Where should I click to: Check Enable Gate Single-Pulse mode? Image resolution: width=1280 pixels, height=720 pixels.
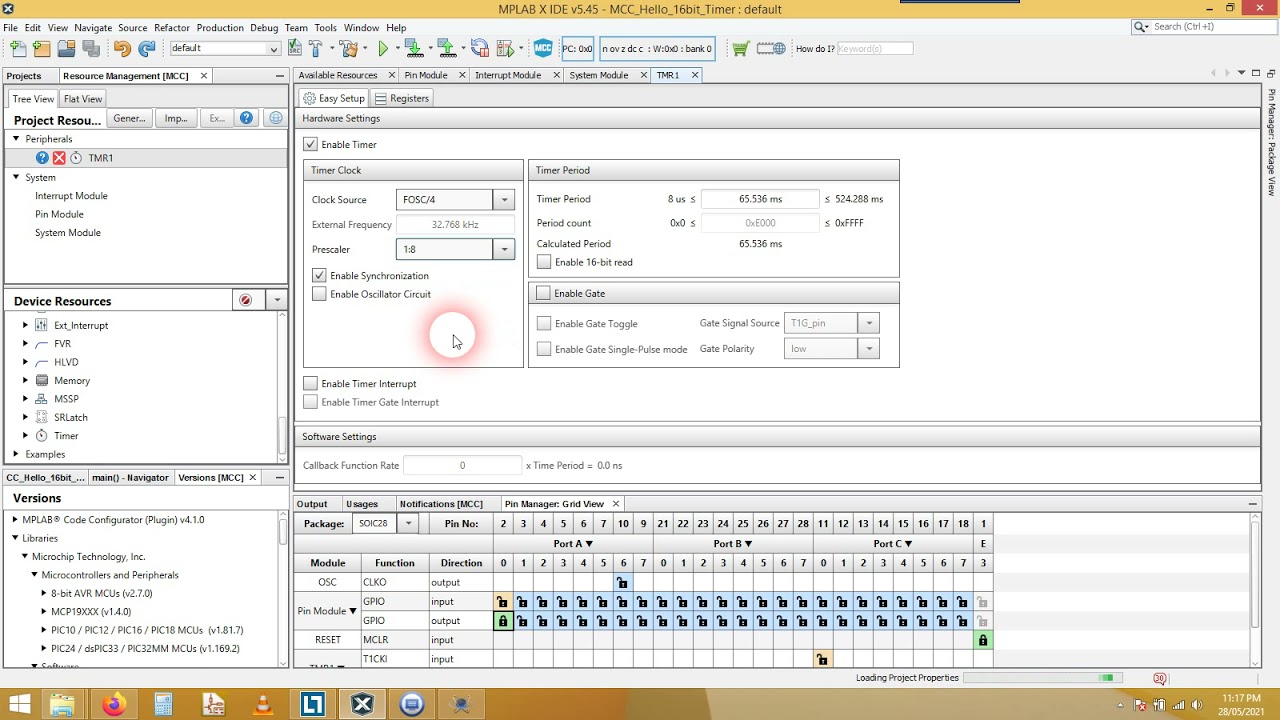(x=544, y=349)
